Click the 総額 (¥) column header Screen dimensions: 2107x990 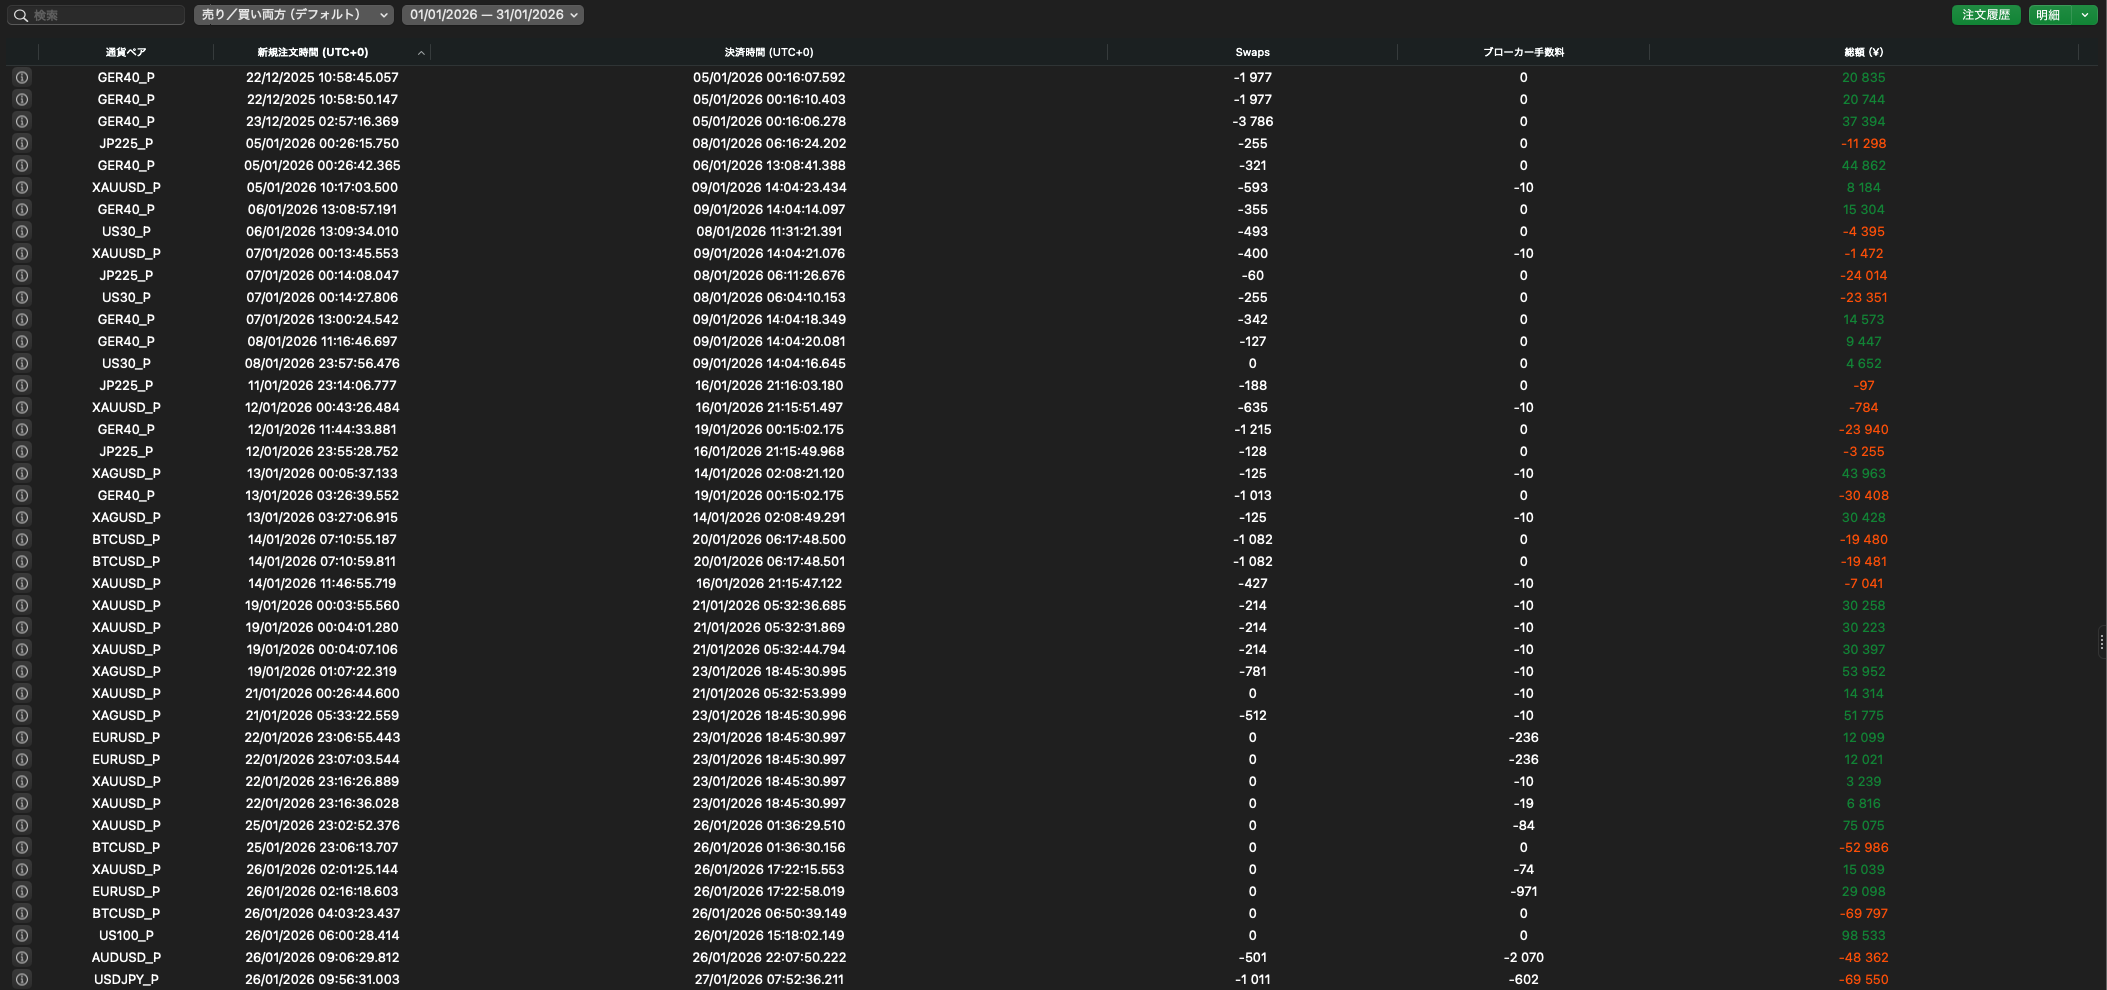[1863, 52]
